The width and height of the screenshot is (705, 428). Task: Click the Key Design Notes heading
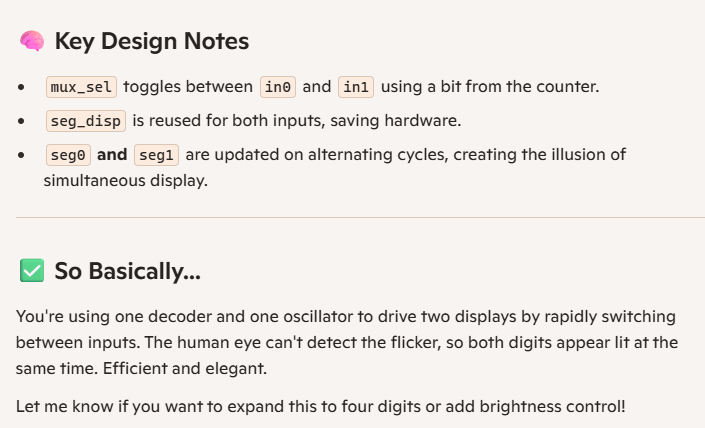(x=152, y=41)
